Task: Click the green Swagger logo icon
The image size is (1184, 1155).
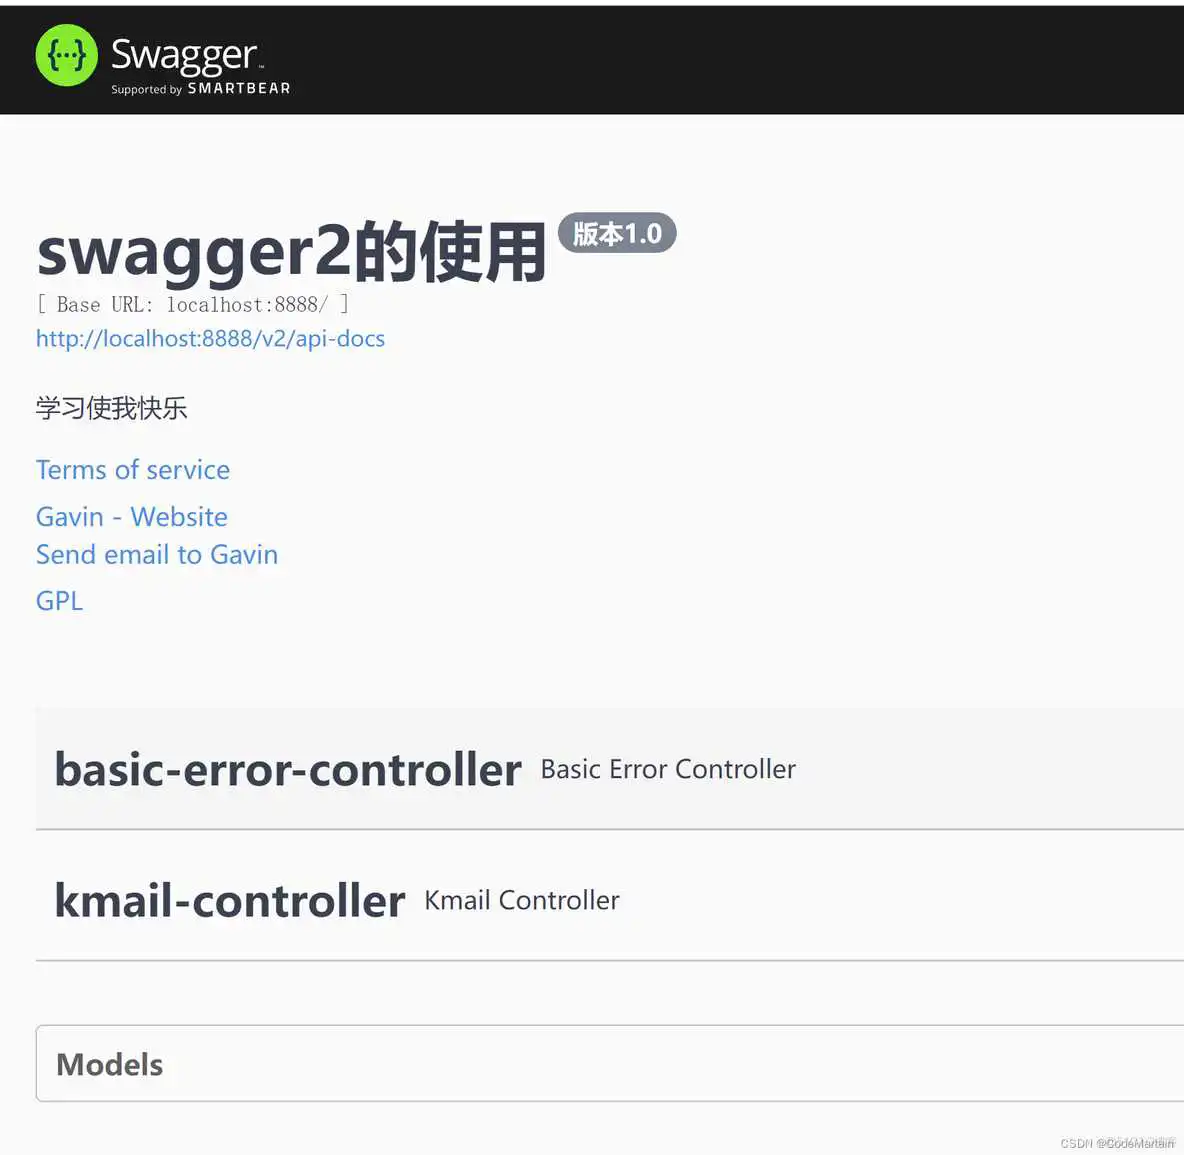Action: (66, 55)
